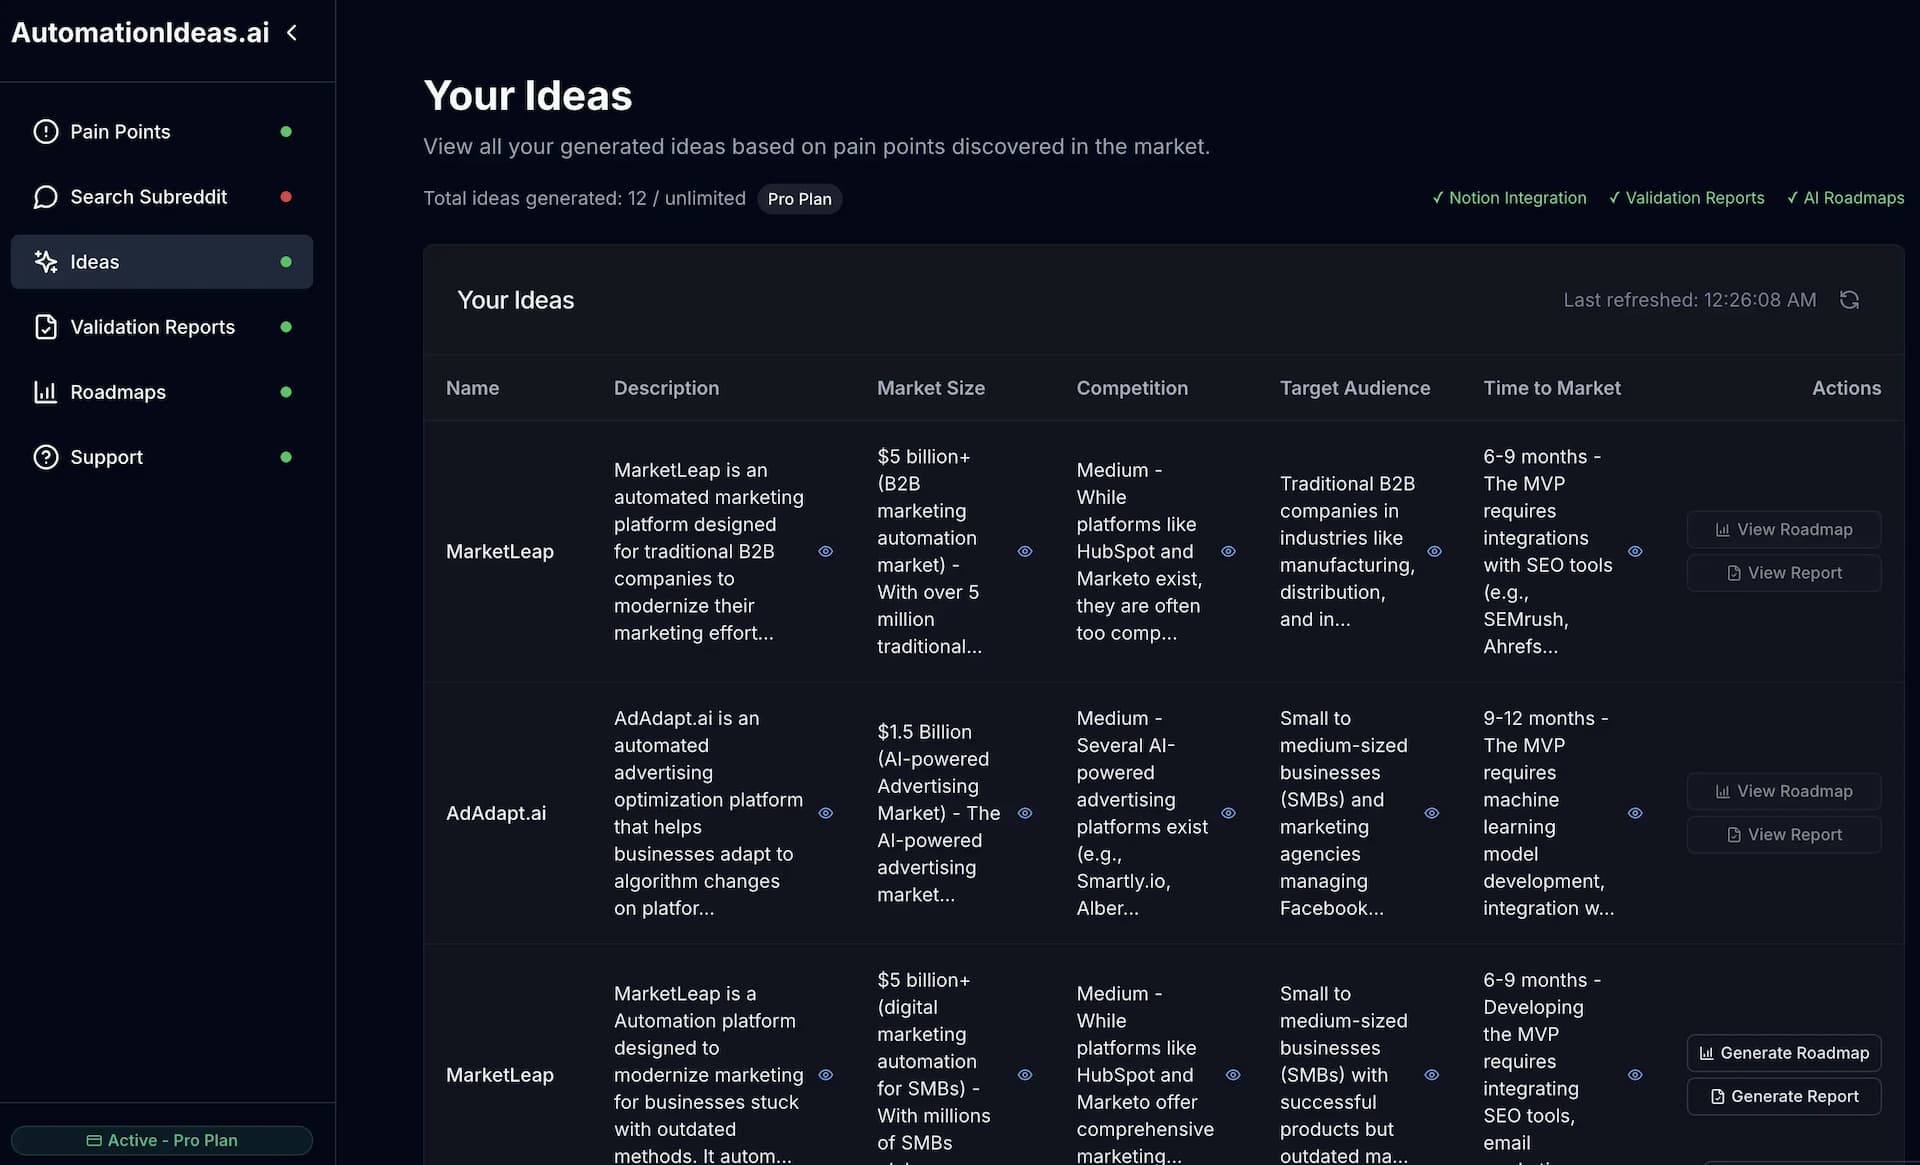
Task: Open the Support question mark icon
Action: (x=45, y=457)
